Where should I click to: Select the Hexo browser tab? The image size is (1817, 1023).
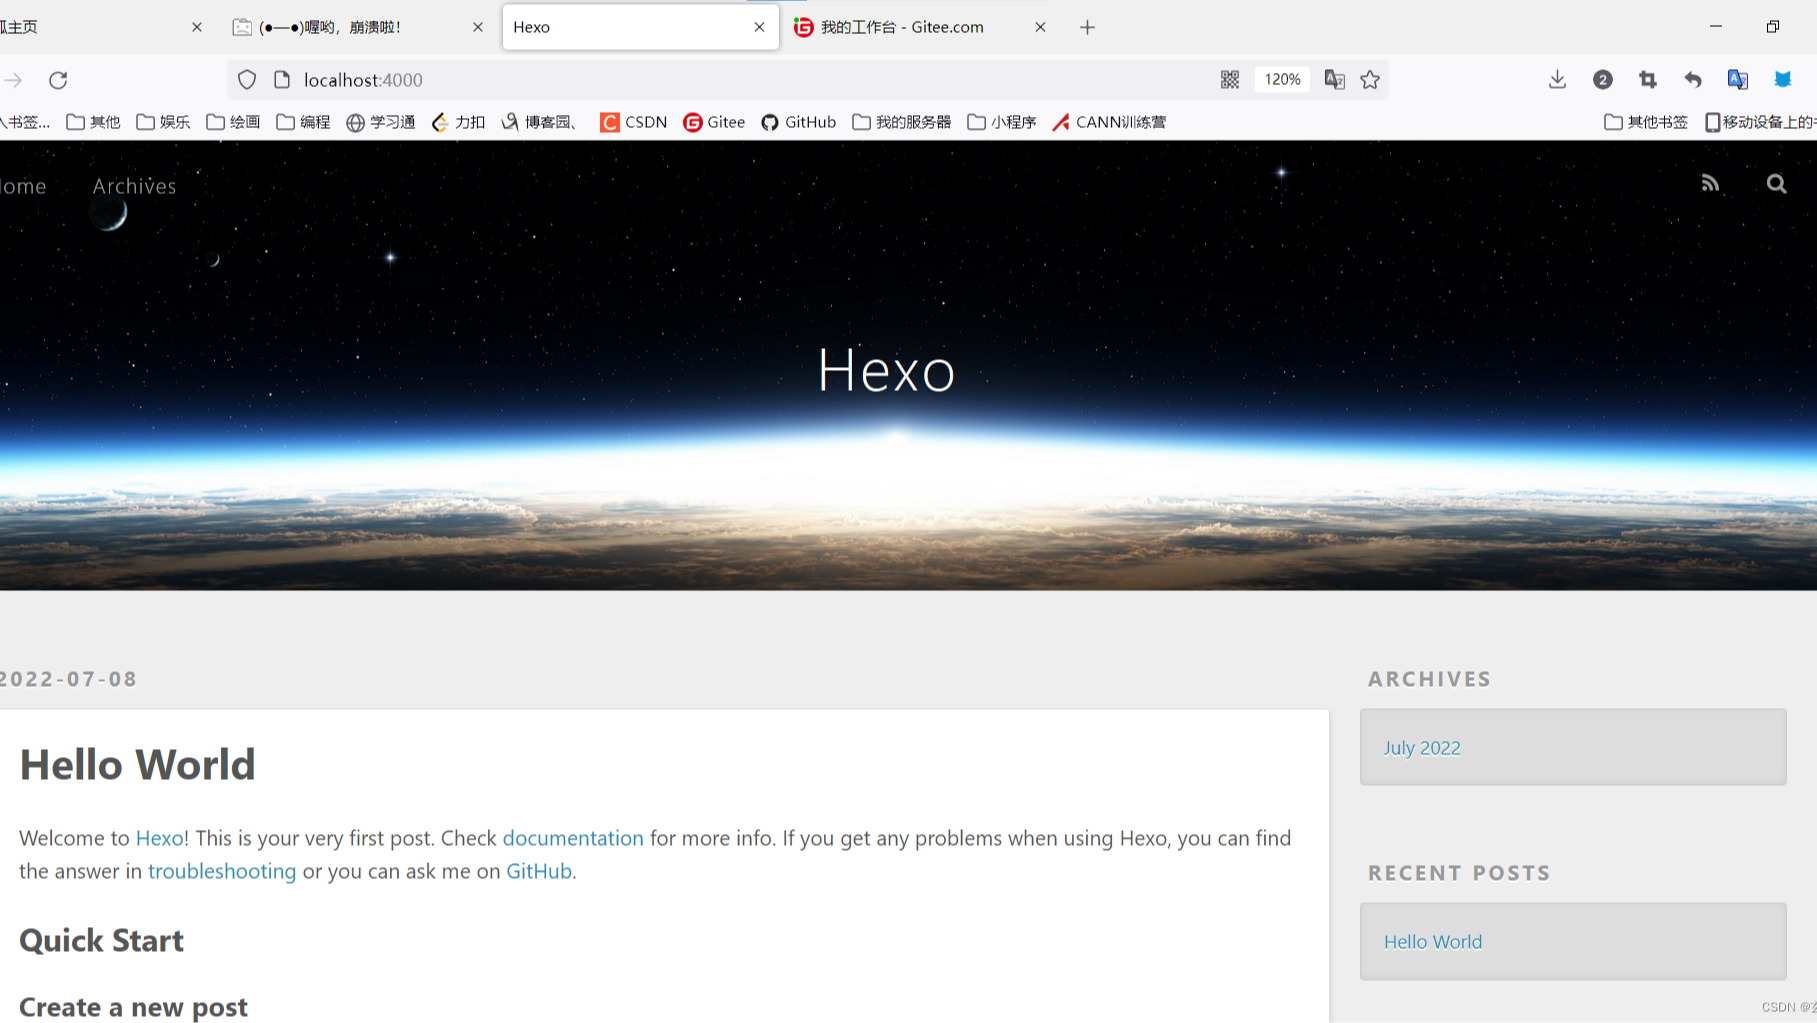pos(640,27)
